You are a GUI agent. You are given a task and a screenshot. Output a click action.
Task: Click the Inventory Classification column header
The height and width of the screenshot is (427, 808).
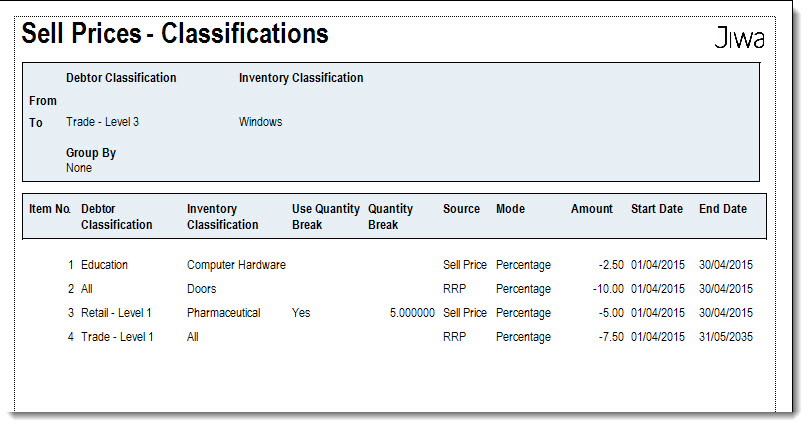point(223,217)
